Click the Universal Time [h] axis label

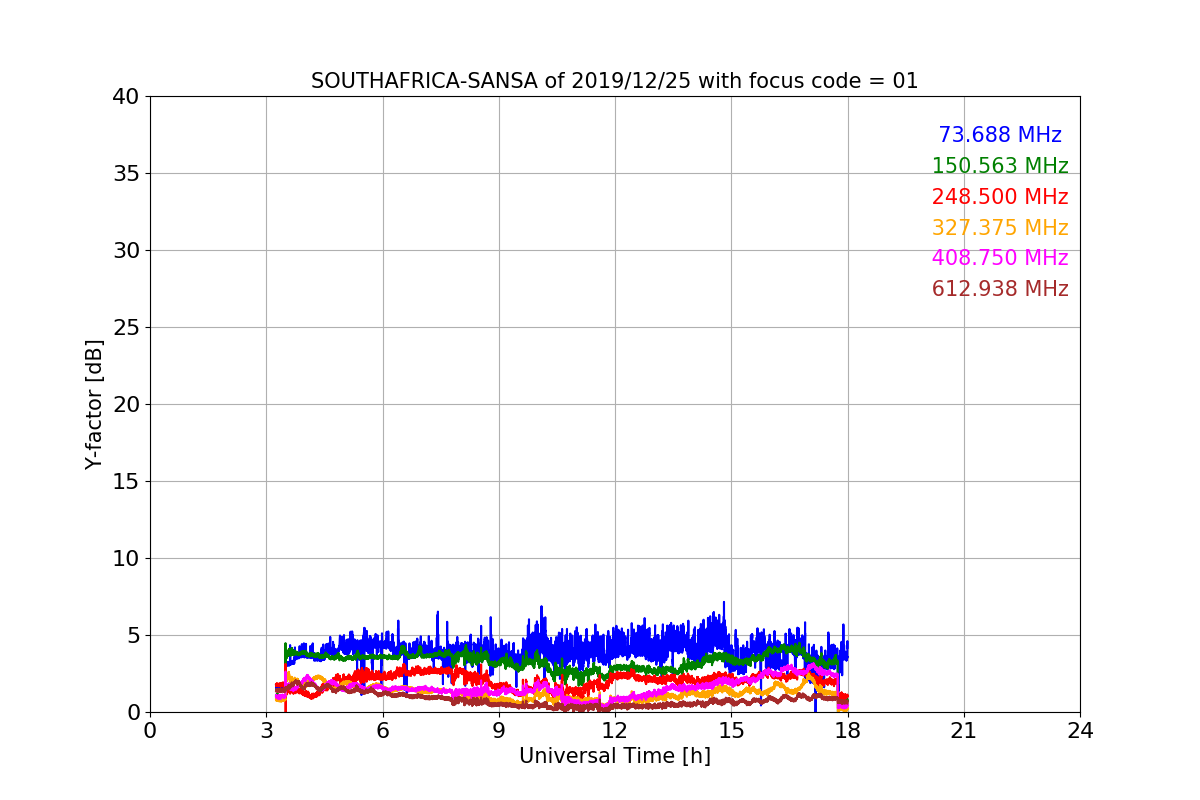click(615, 756)
